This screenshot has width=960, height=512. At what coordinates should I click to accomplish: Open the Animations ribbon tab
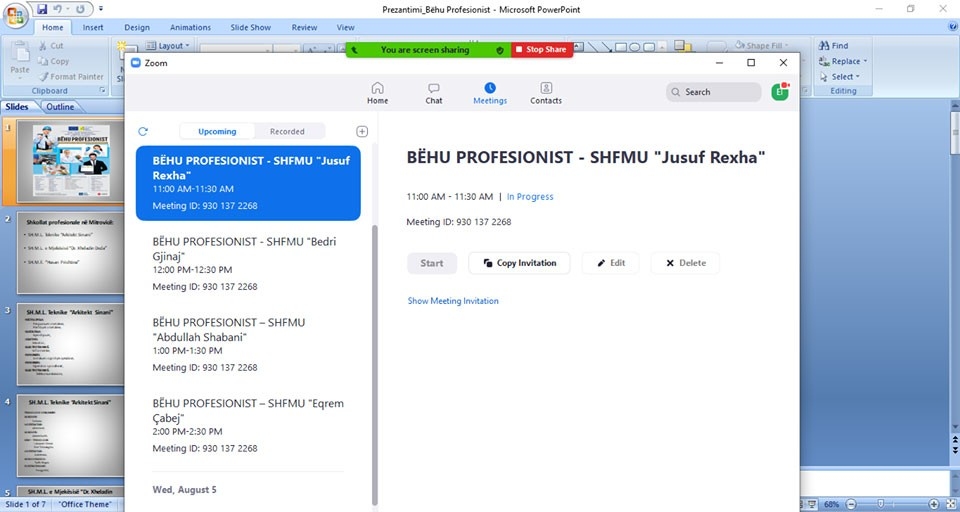click(x=190, y=28)
